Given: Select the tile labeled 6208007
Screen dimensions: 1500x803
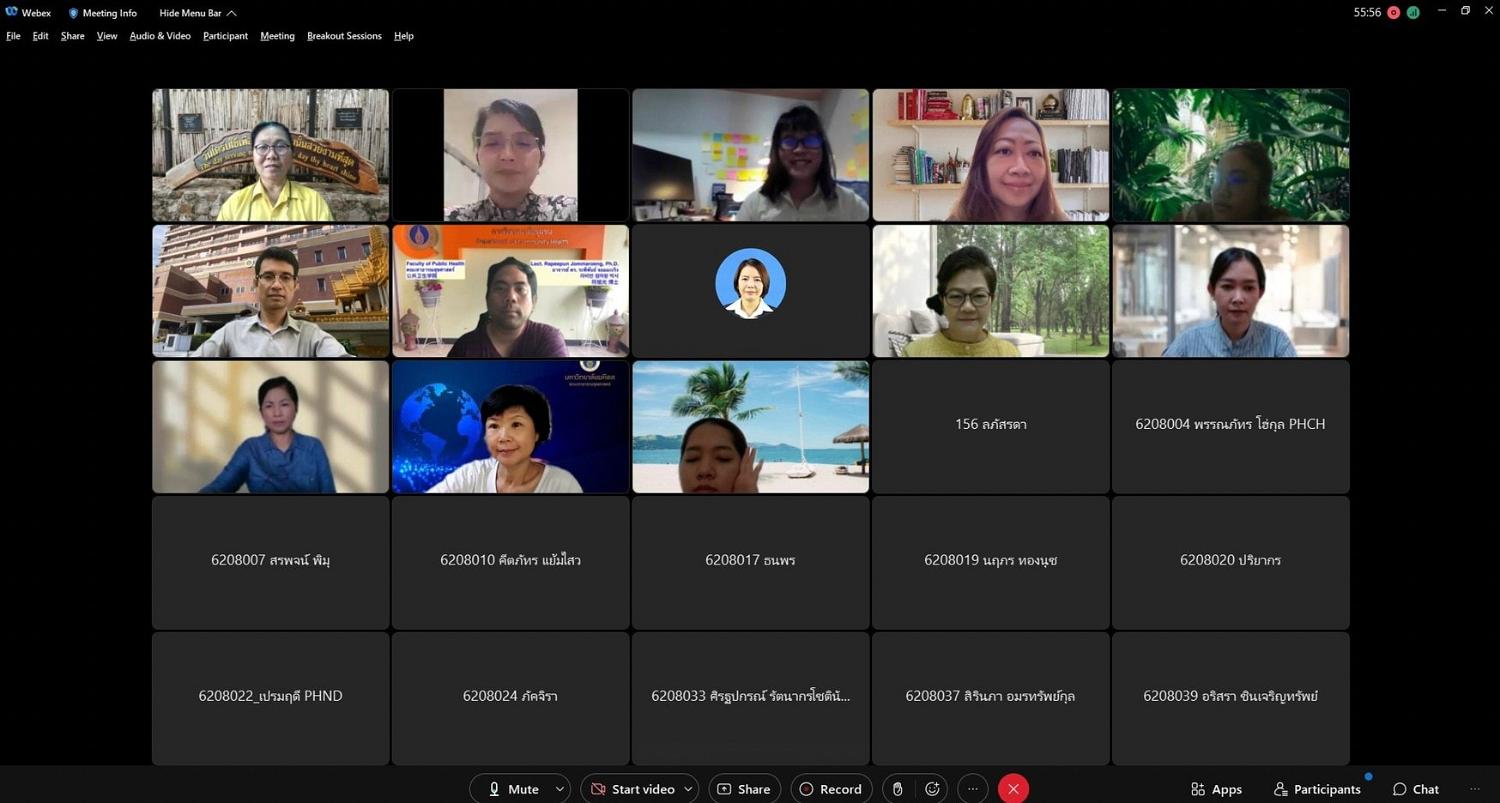Looking at the screenshot, I should point(271,563).
